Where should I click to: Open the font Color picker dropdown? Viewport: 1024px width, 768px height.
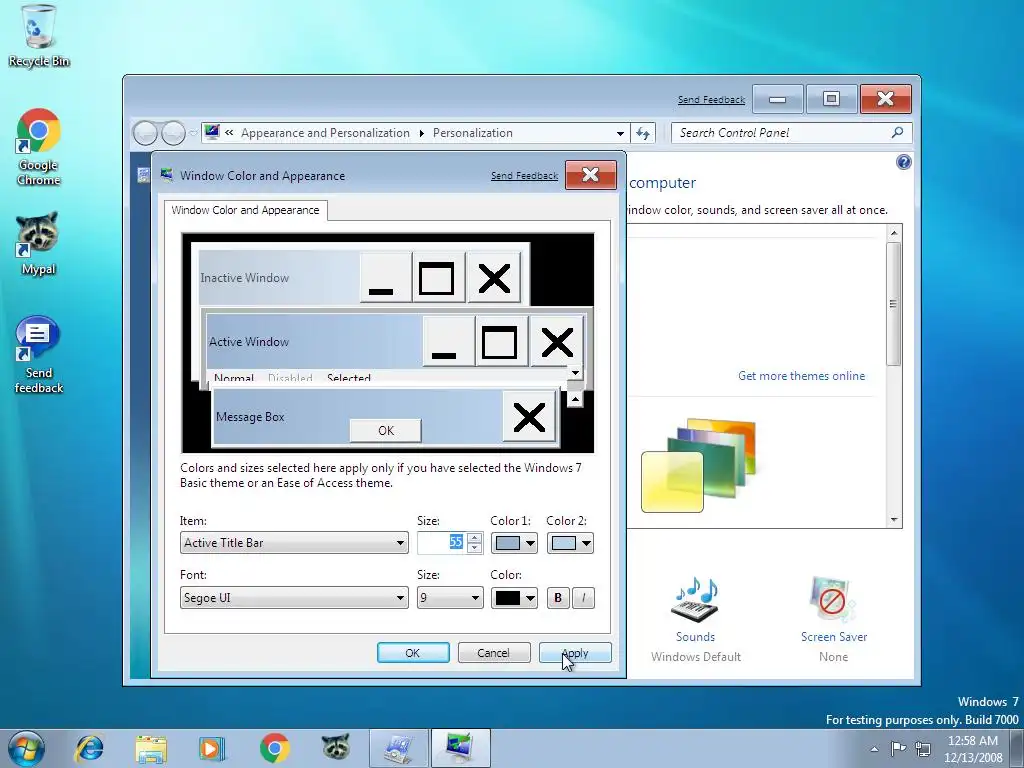click(514, 598)
